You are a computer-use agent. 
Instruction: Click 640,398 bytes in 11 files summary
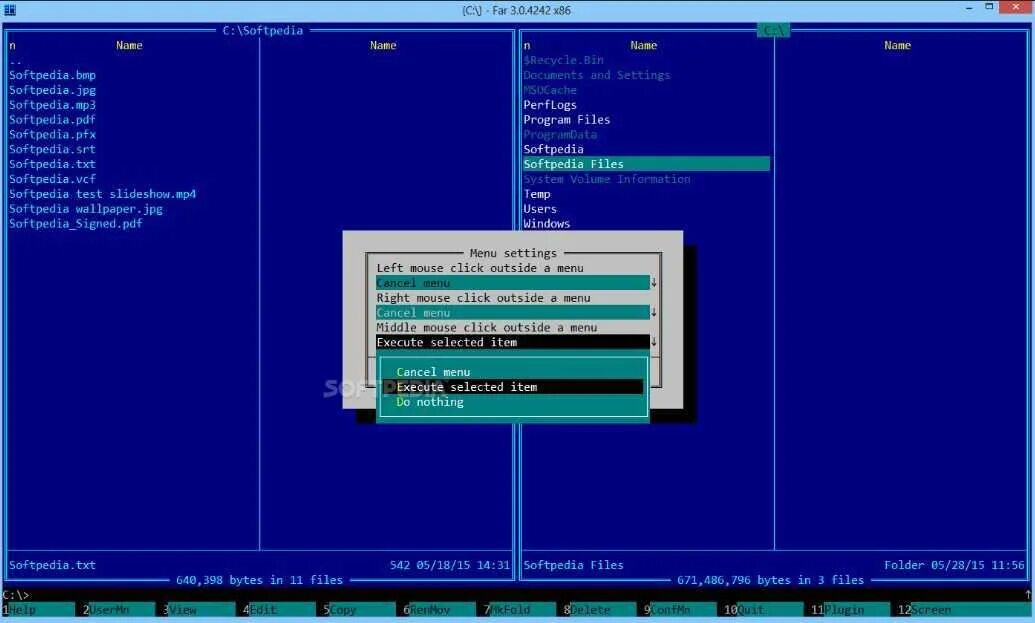pos(259,580)
